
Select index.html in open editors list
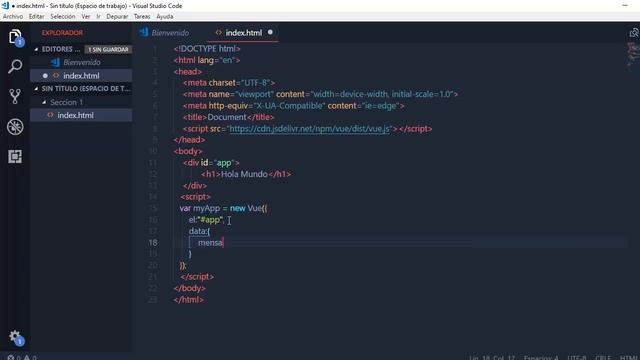coord(81,76)
